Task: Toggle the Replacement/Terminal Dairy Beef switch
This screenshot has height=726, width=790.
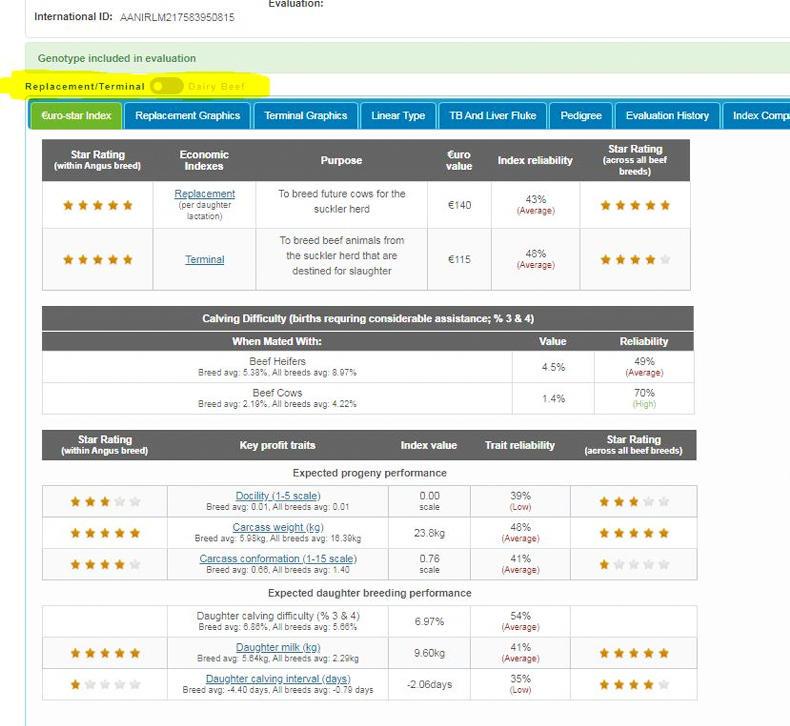Action: 167,87
